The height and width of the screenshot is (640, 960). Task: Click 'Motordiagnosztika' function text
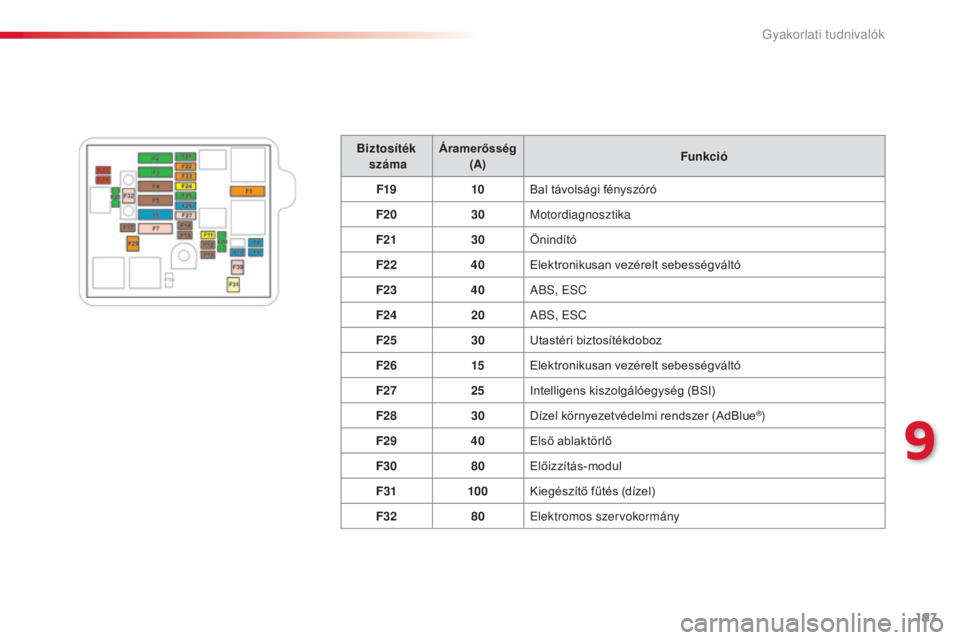point(580,214)
